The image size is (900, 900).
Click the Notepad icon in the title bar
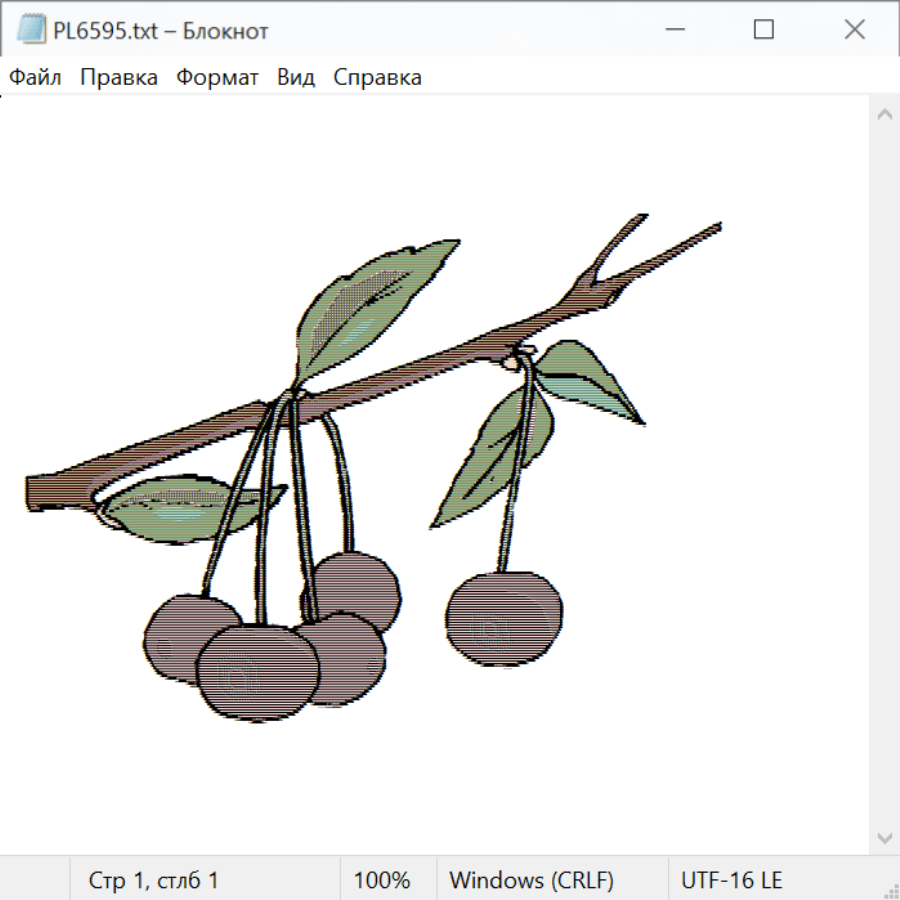[31, 30]
